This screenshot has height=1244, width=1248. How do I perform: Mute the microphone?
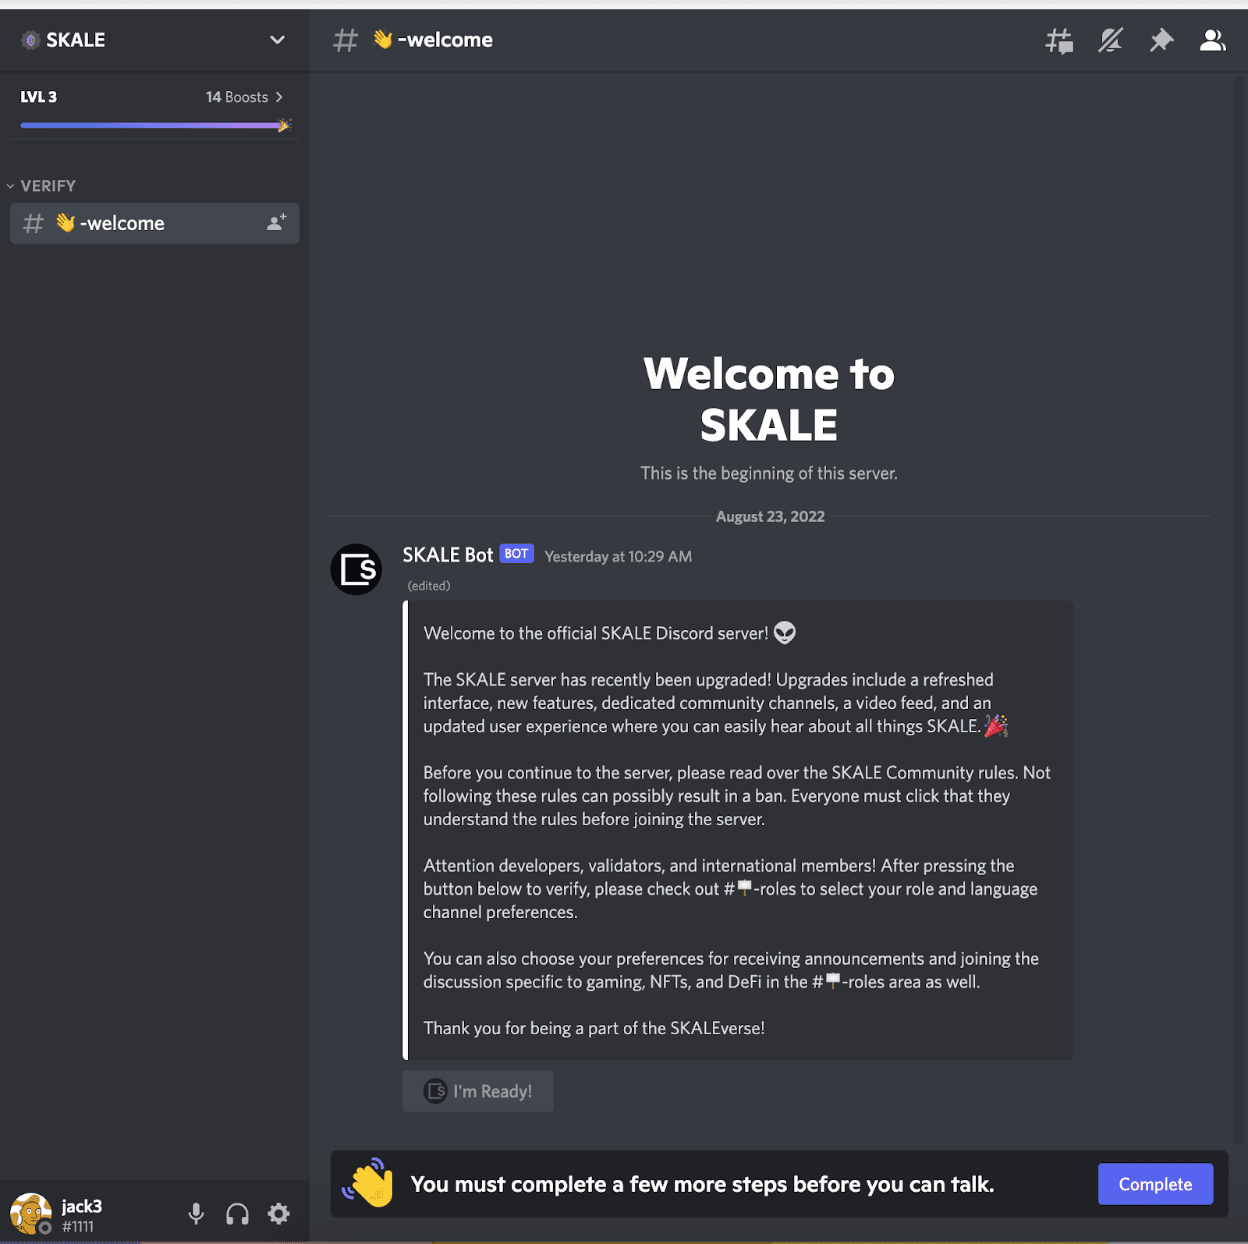tap(196, 1214)
